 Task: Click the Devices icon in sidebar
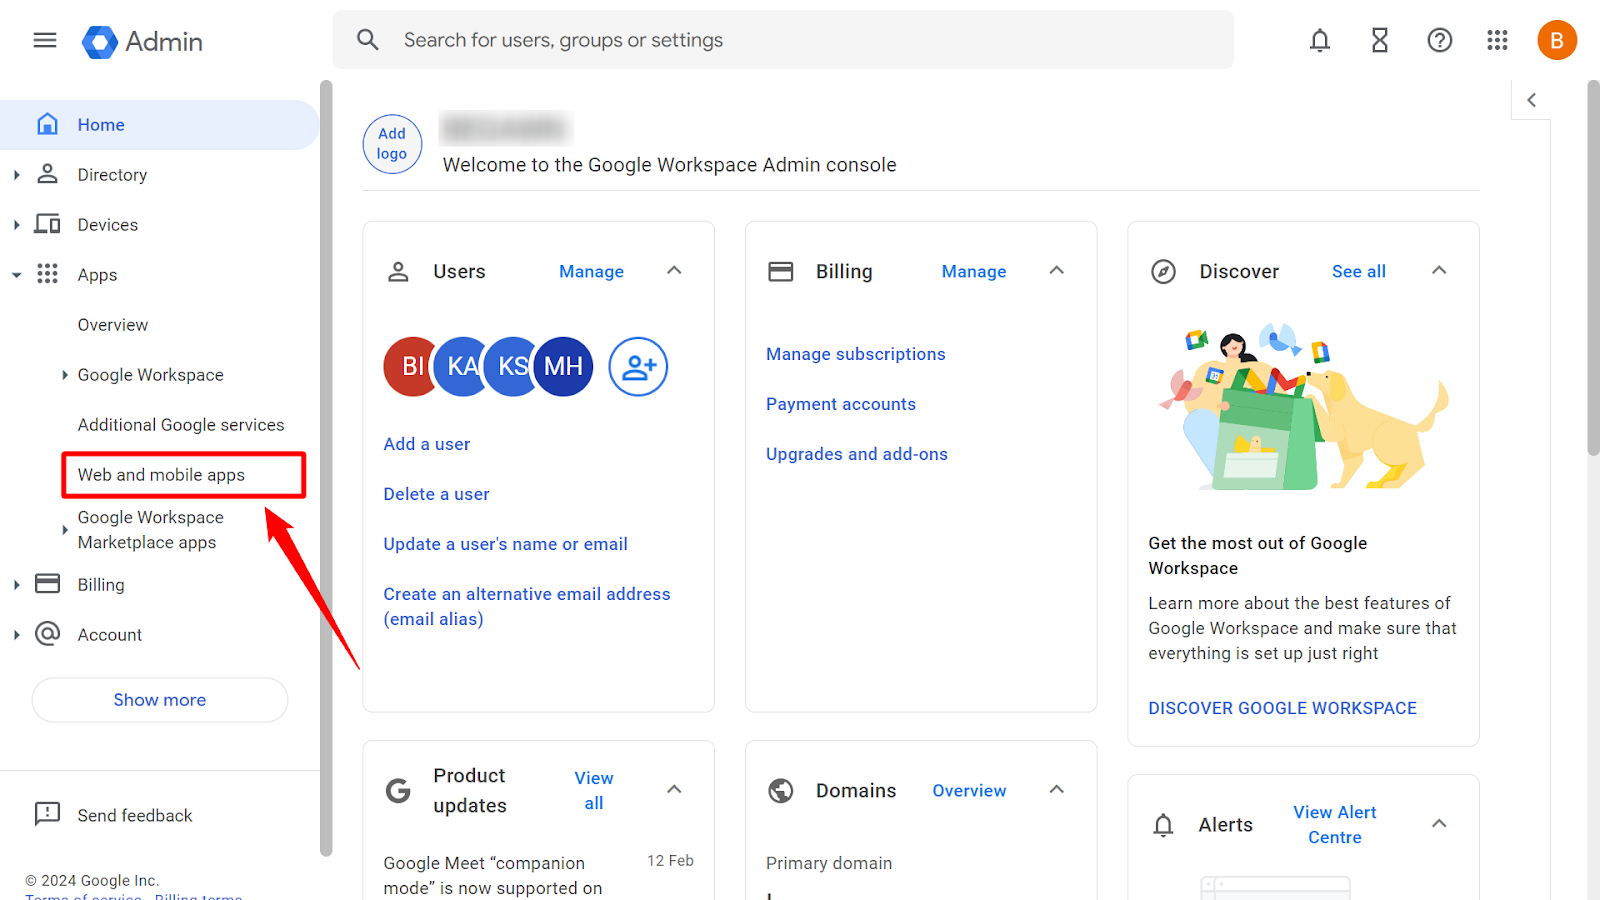[x=47, y=224]
